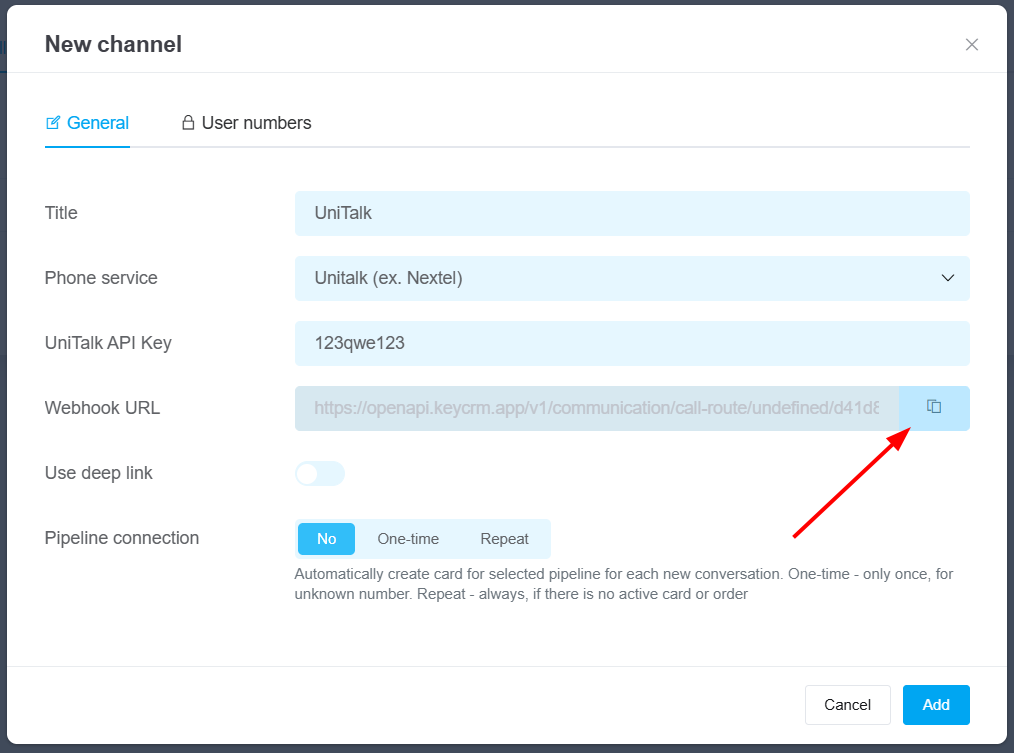Click Add to create the channel

pos(936,705)
